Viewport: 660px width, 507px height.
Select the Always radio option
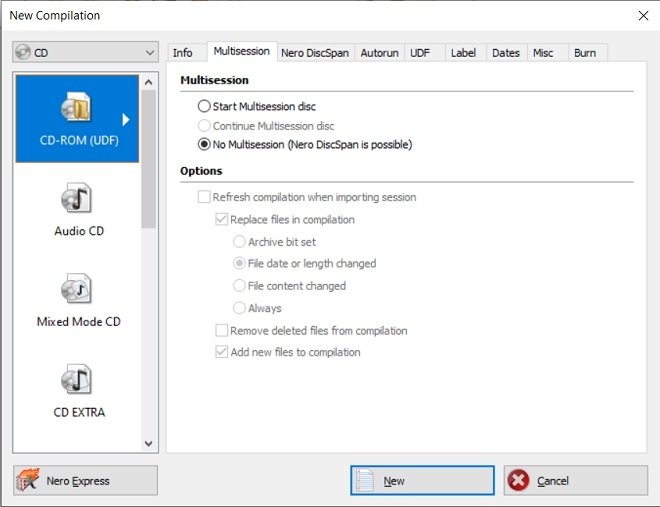click(239, 308)
